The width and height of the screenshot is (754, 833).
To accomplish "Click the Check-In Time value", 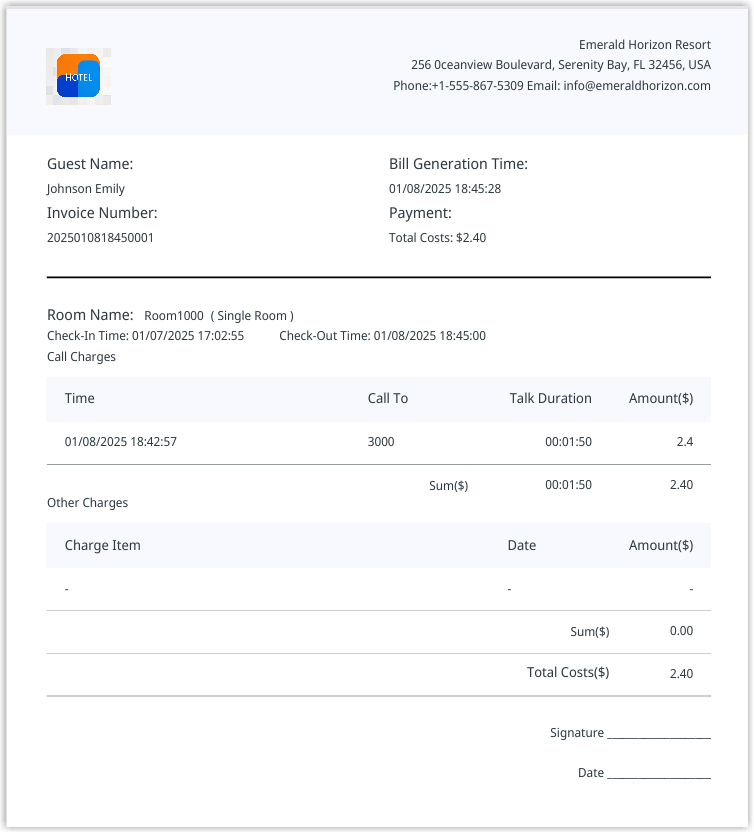I will 188,336.
